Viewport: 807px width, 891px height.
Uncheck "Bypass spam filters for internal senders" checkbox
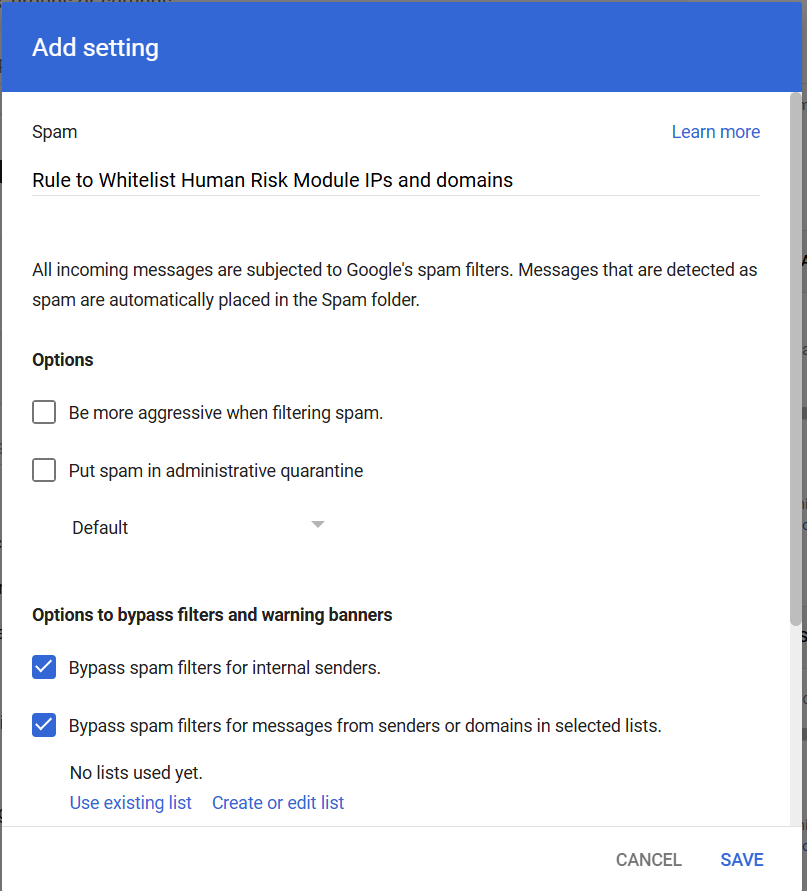tap(44, 667)
